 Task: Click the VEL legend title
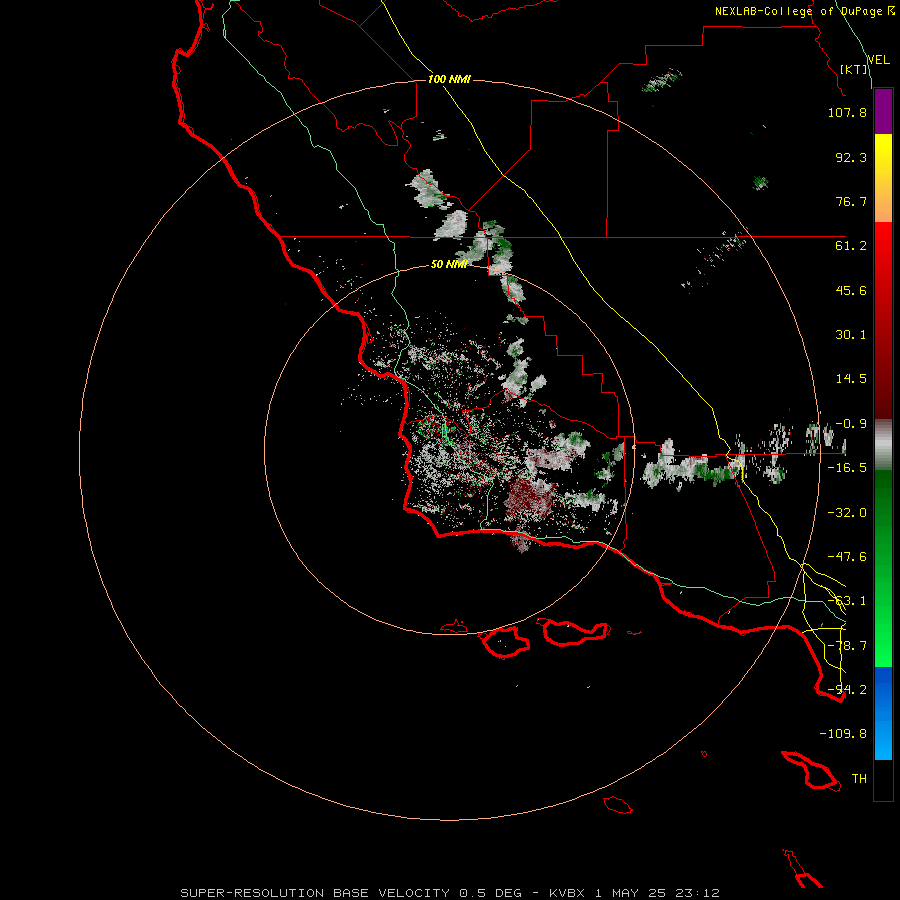[x=878, y=59]
